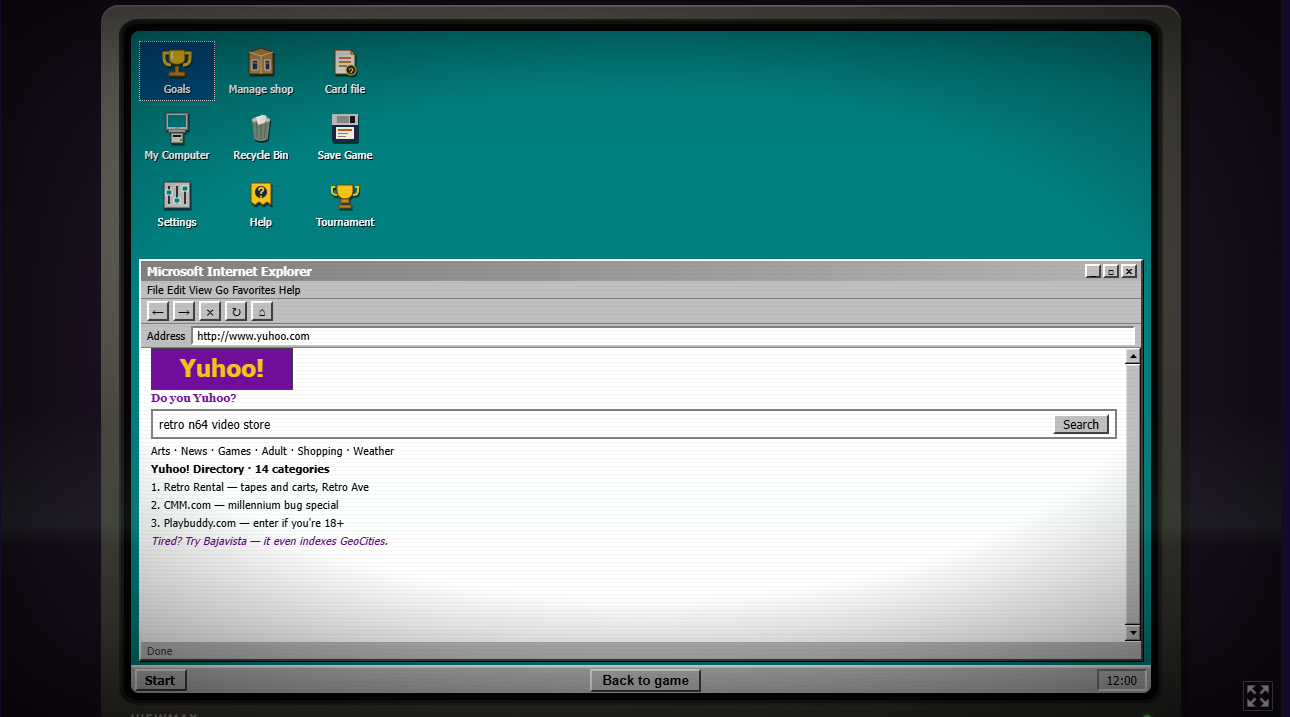This screenshot has height=717, width=1290.
Task: Click the browser Back arrow button
Action: point(158,311)
